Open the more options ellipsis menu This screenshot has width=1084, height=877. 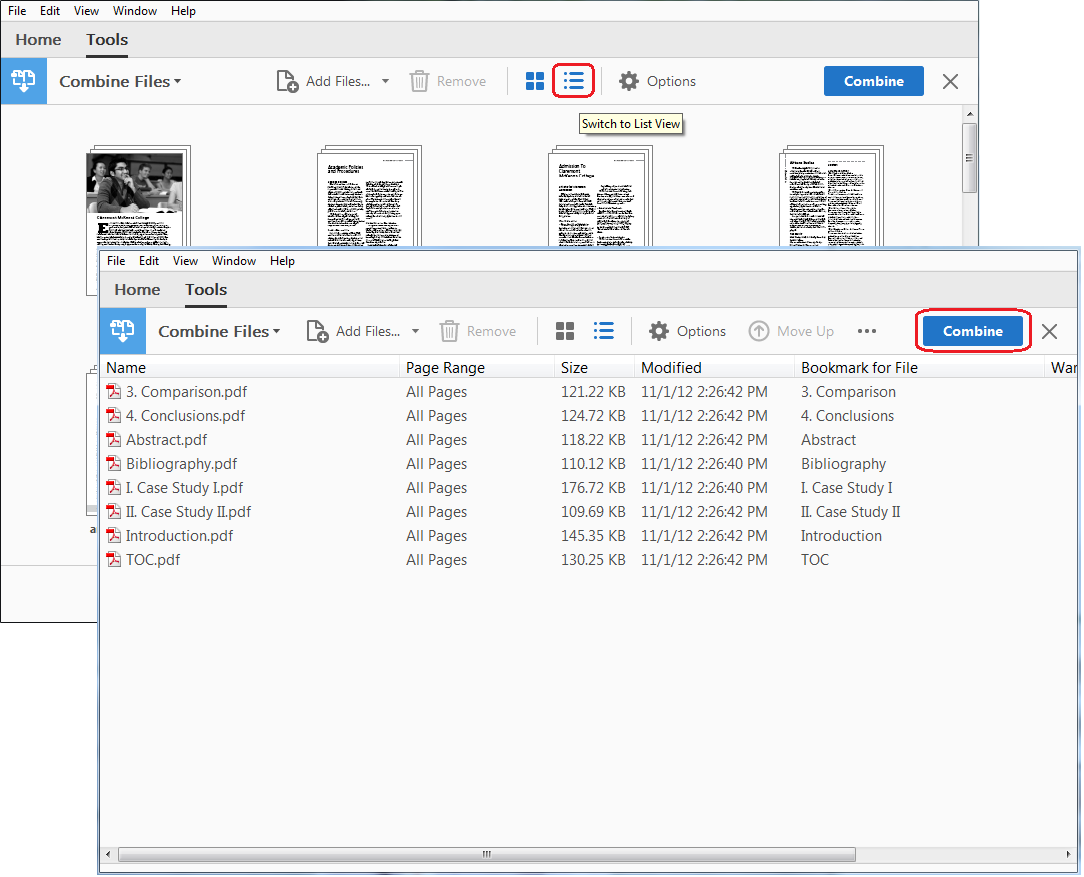(867, 331)
